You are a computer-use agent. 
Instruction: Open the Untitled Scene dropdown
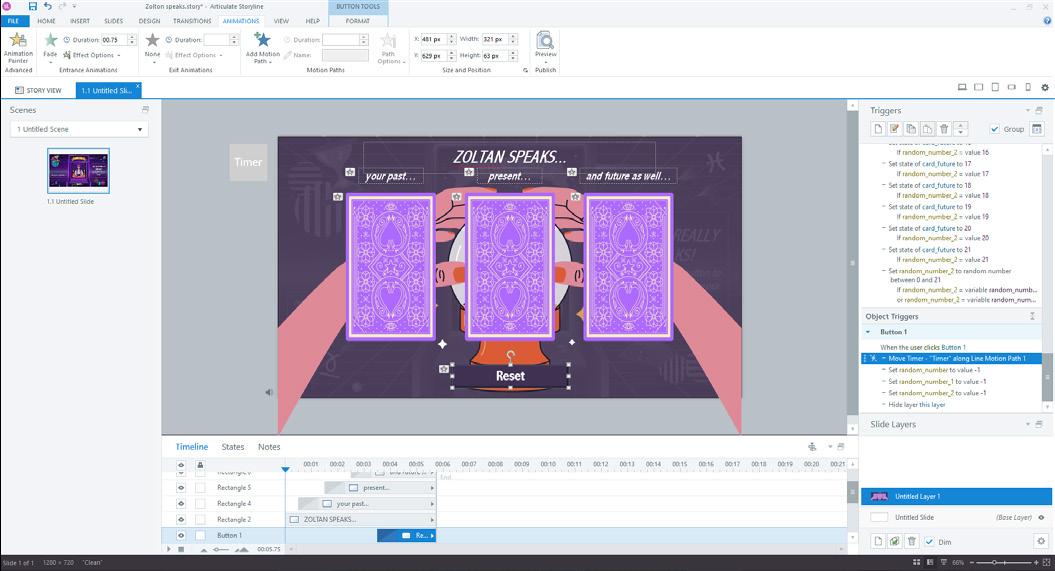tap(79, 129)
